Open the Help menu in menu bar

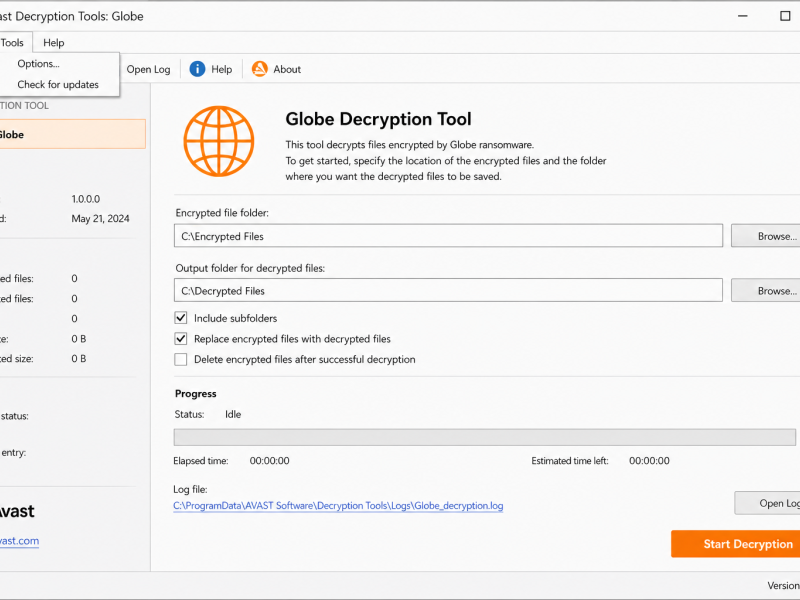54,43
